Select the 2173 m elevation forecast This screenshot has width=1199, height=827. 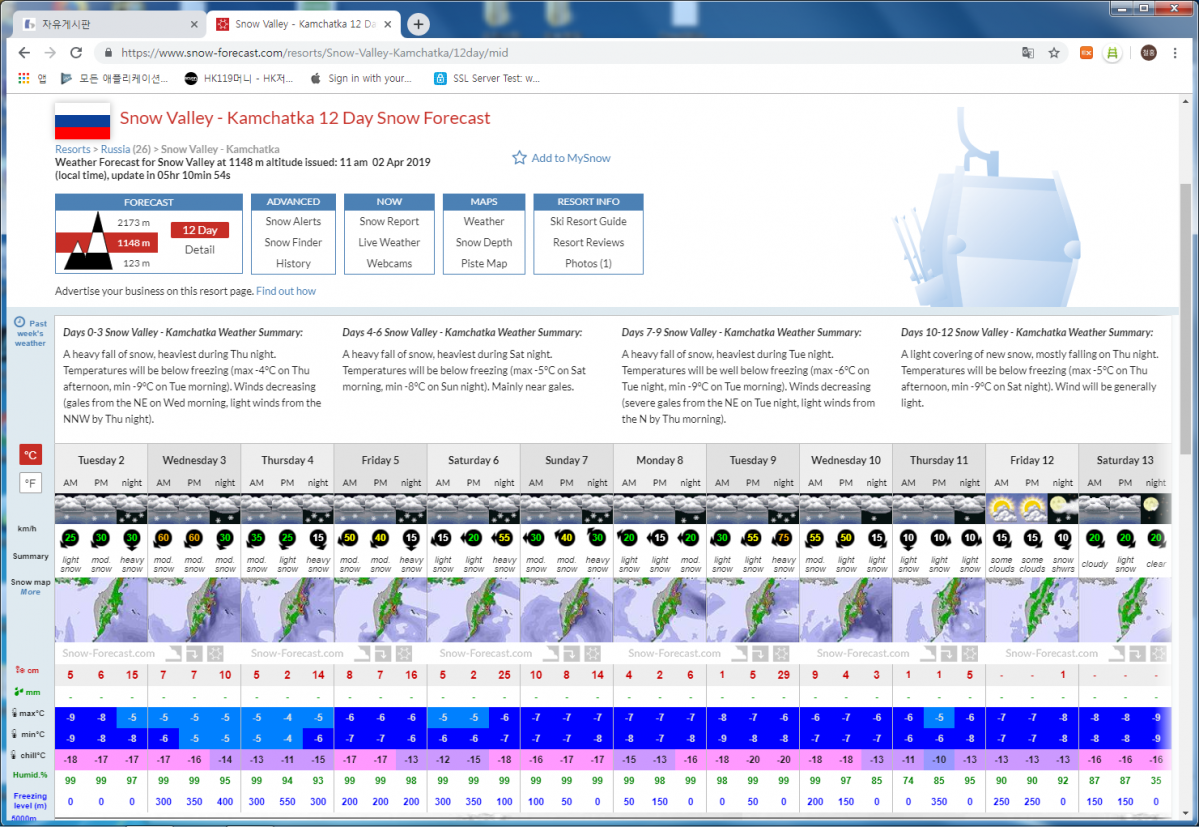[x=133, y=222]
